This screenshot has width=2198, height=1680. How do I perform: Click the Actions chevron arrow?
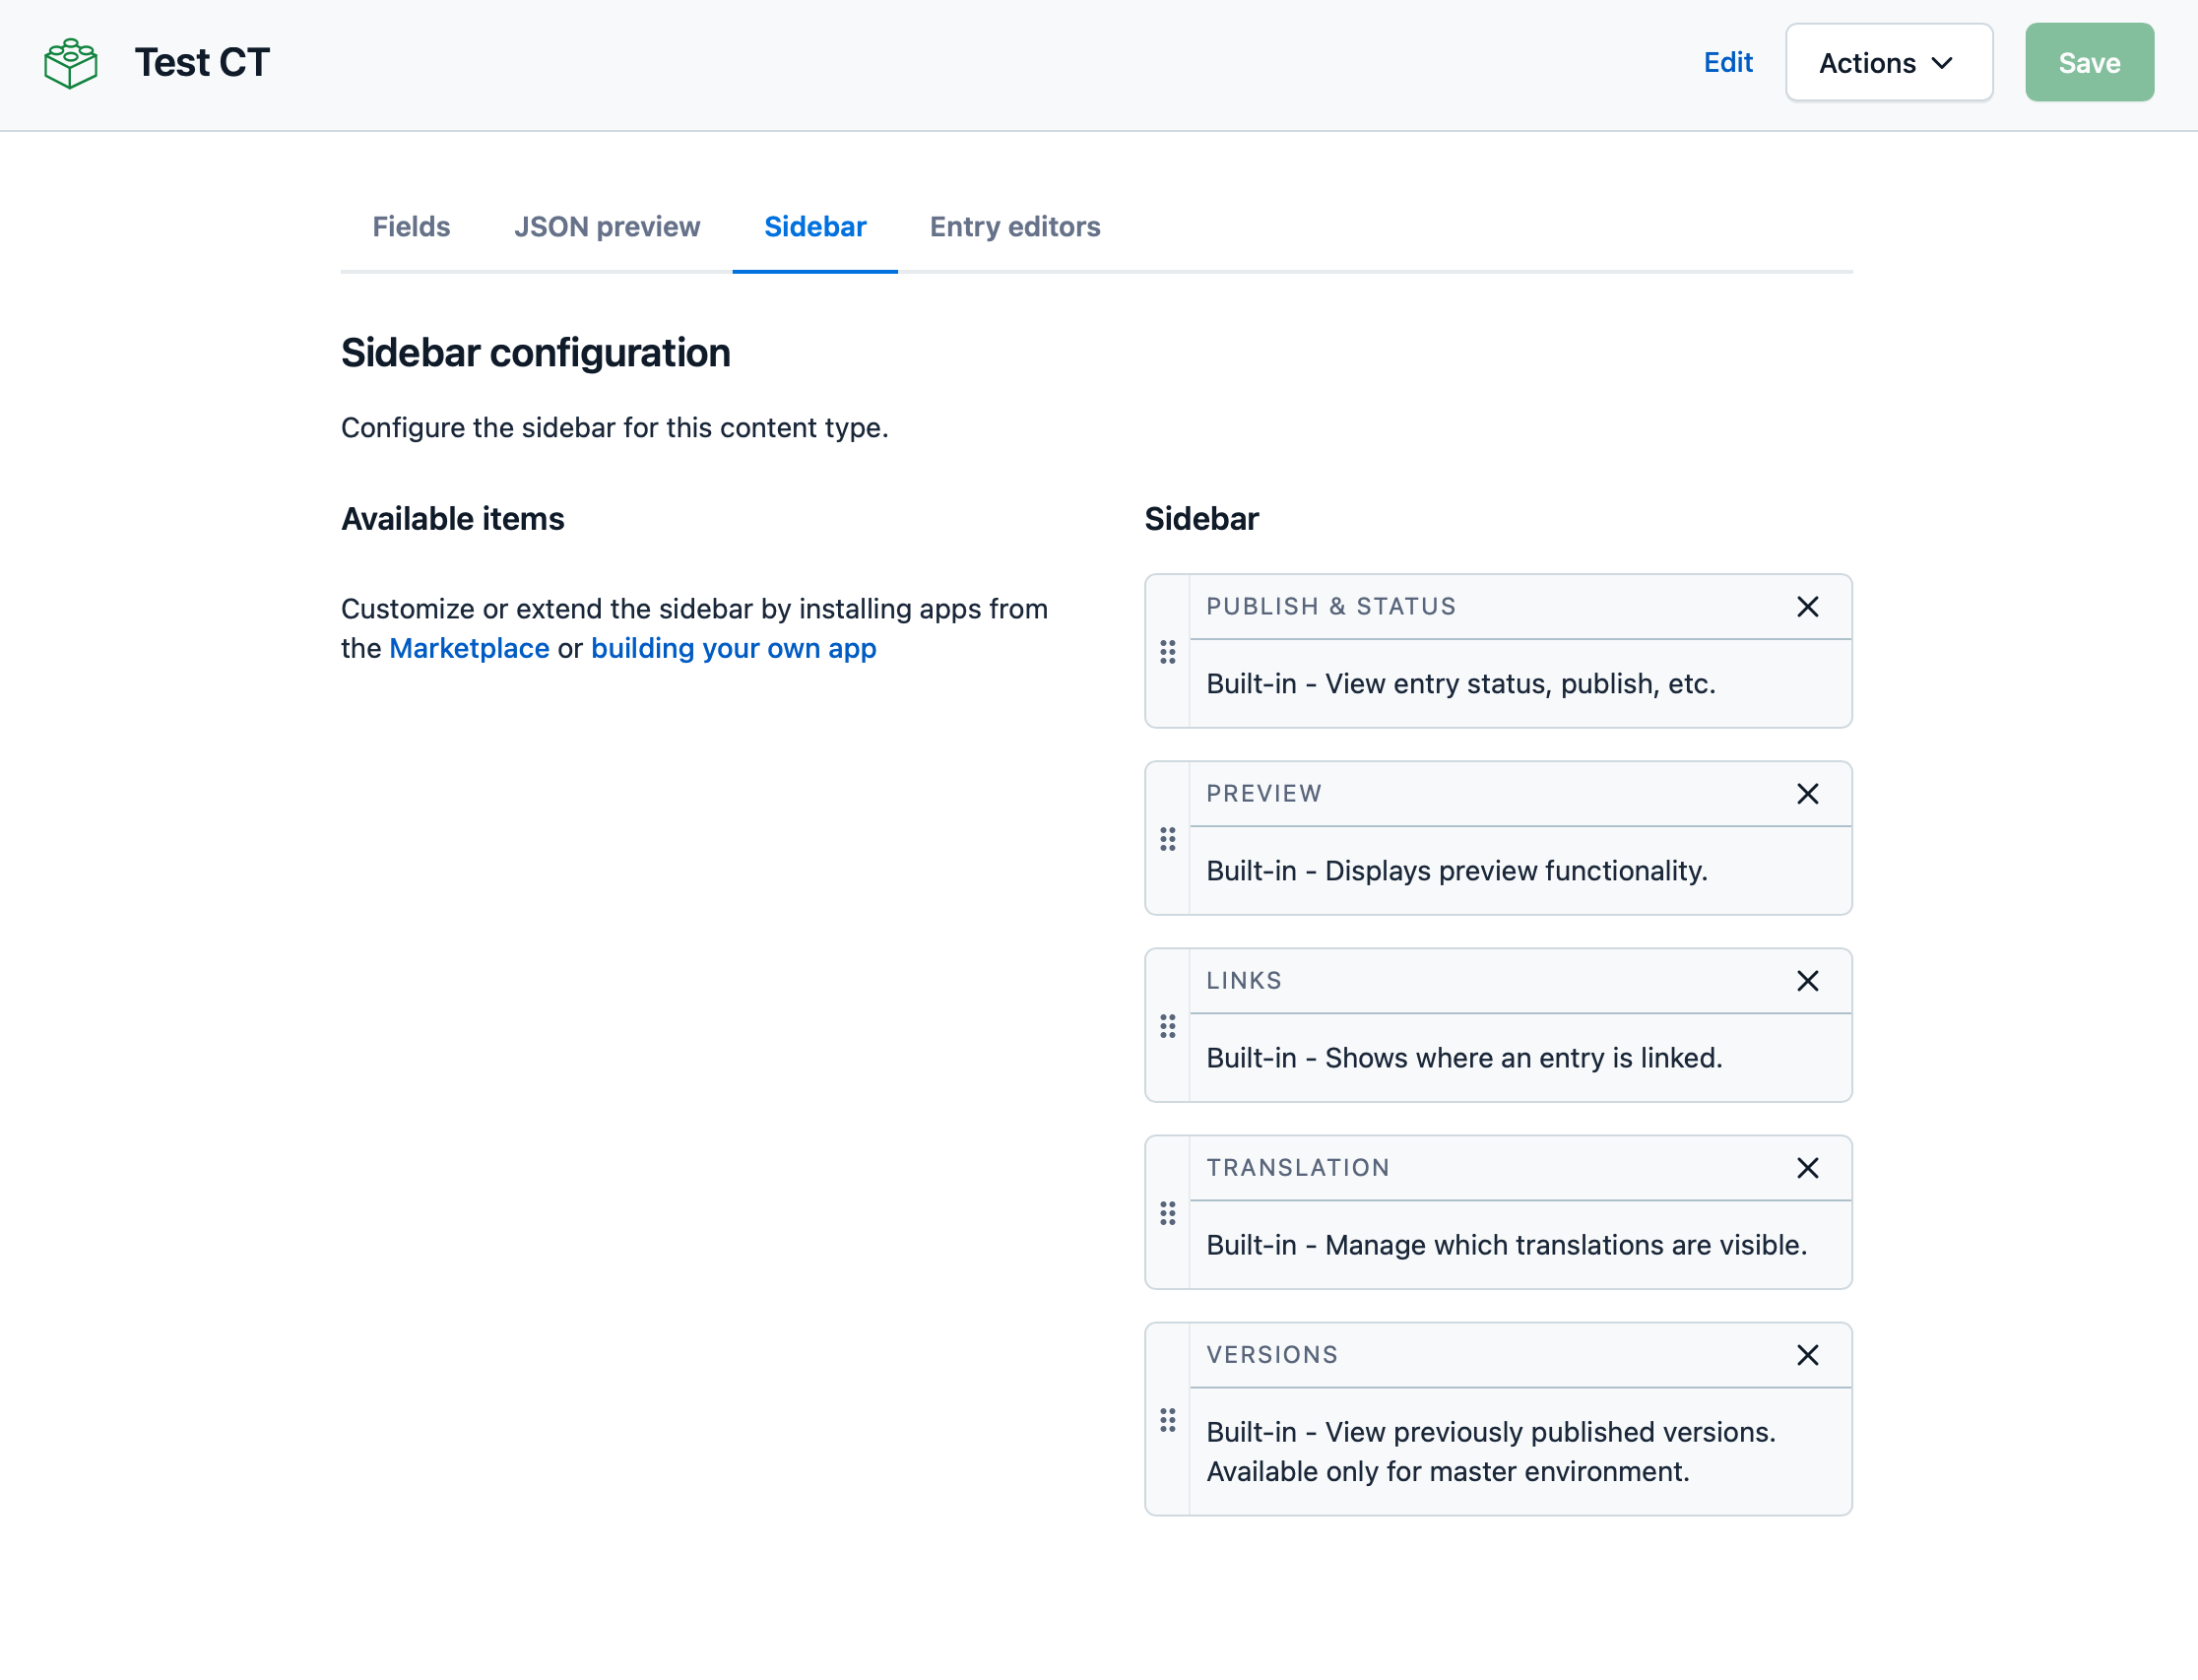[1943, 63]
